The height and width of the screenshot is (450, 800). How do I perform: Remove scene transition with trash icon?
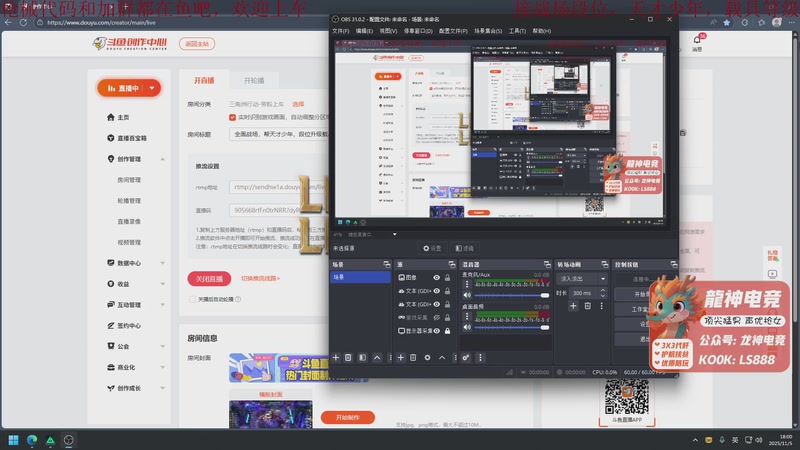point(587,306)
